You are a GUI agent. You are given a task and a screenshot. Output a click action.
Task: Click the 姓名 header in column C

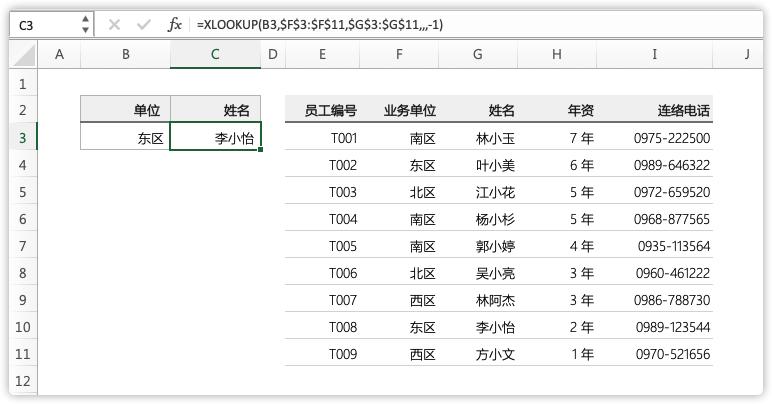tap(215, 109)
